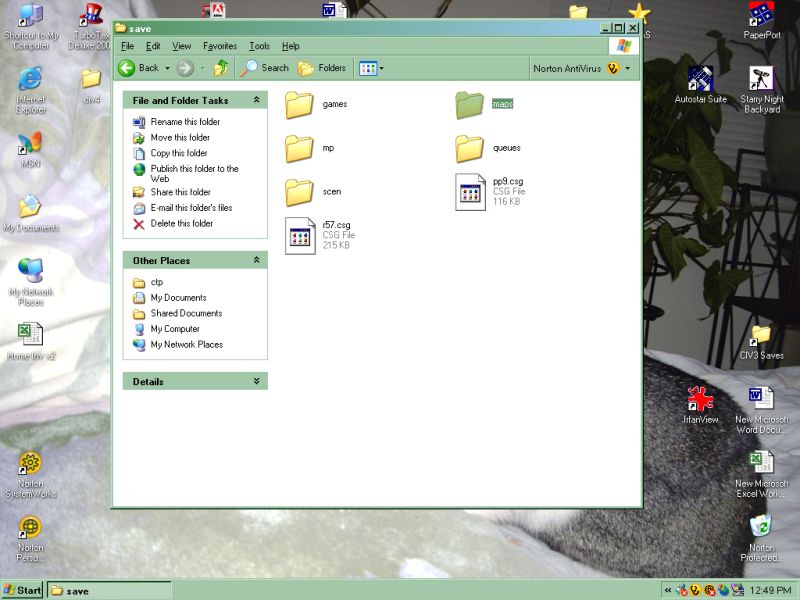Select the pp9.csg file icon
The height and width of the screenshot is (600, 800).
tap(471, 191)
